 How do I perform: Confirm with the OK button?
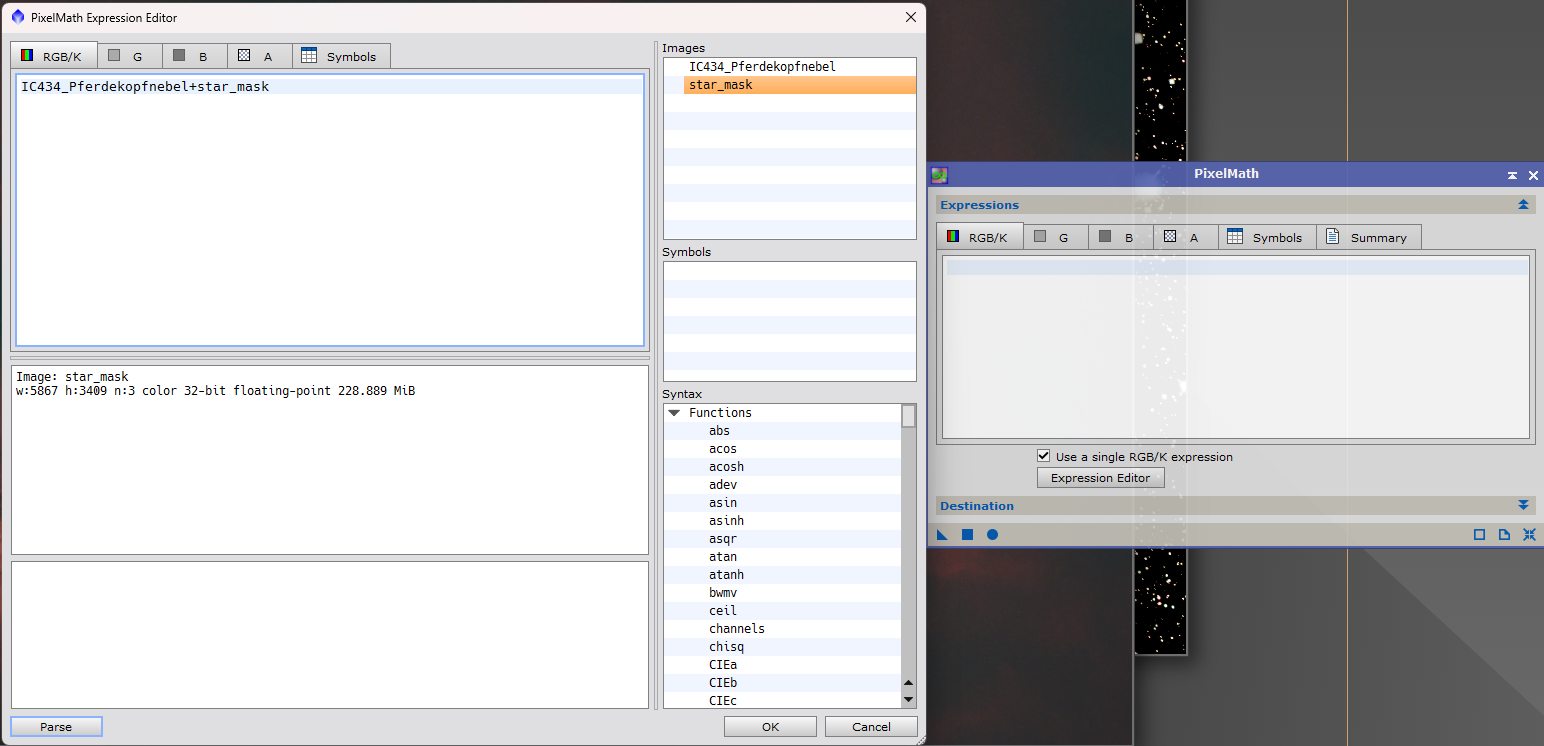coord(770,727)
